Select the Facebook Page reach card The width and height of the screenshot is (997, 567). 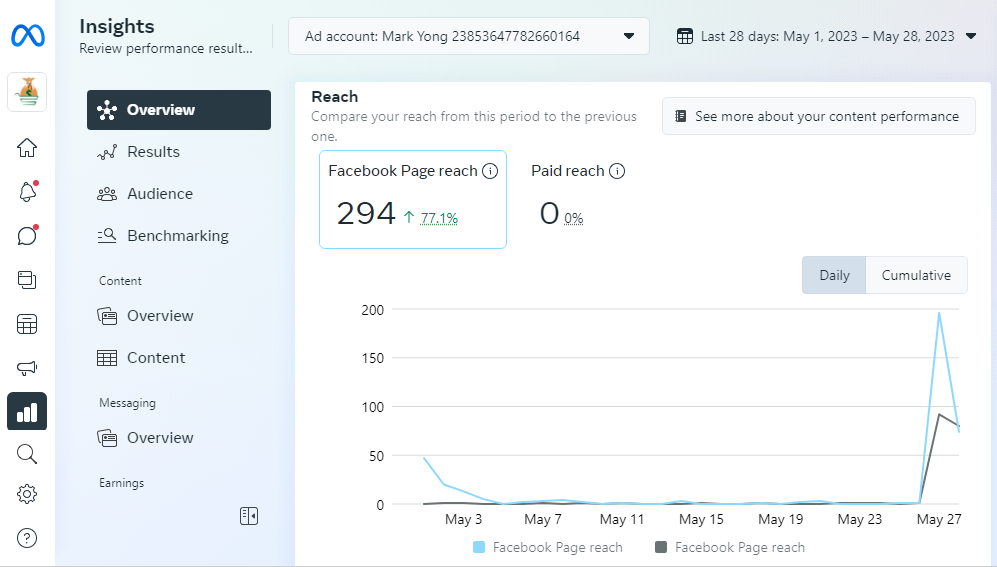[413, 200]
